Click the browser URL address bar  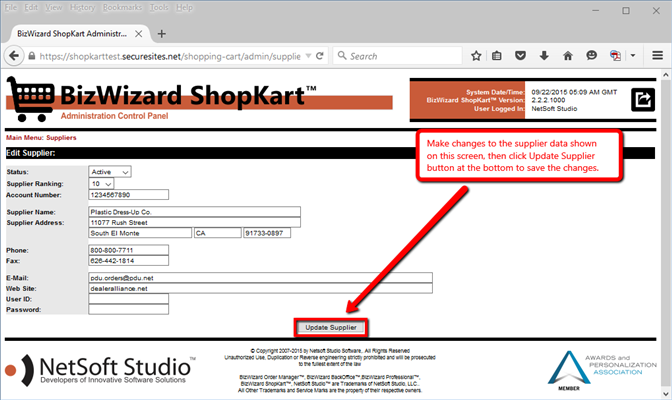[x=170, y=56]
